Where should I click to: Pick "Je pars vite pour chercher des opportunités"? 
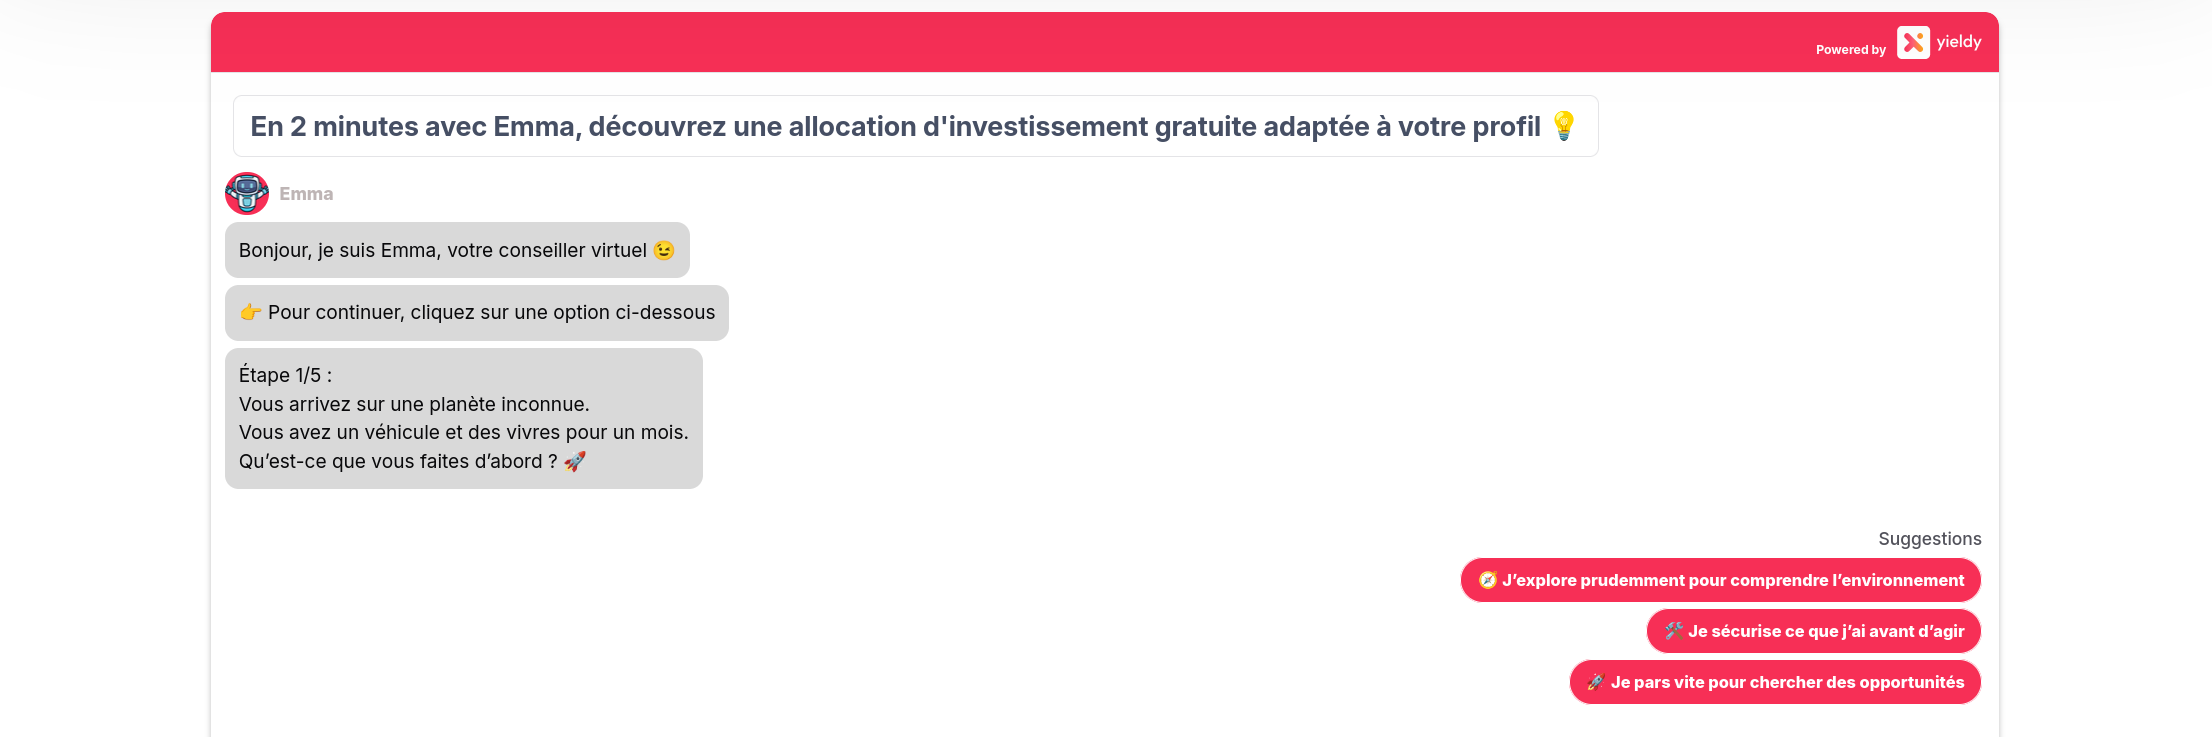coord(1775,682)
